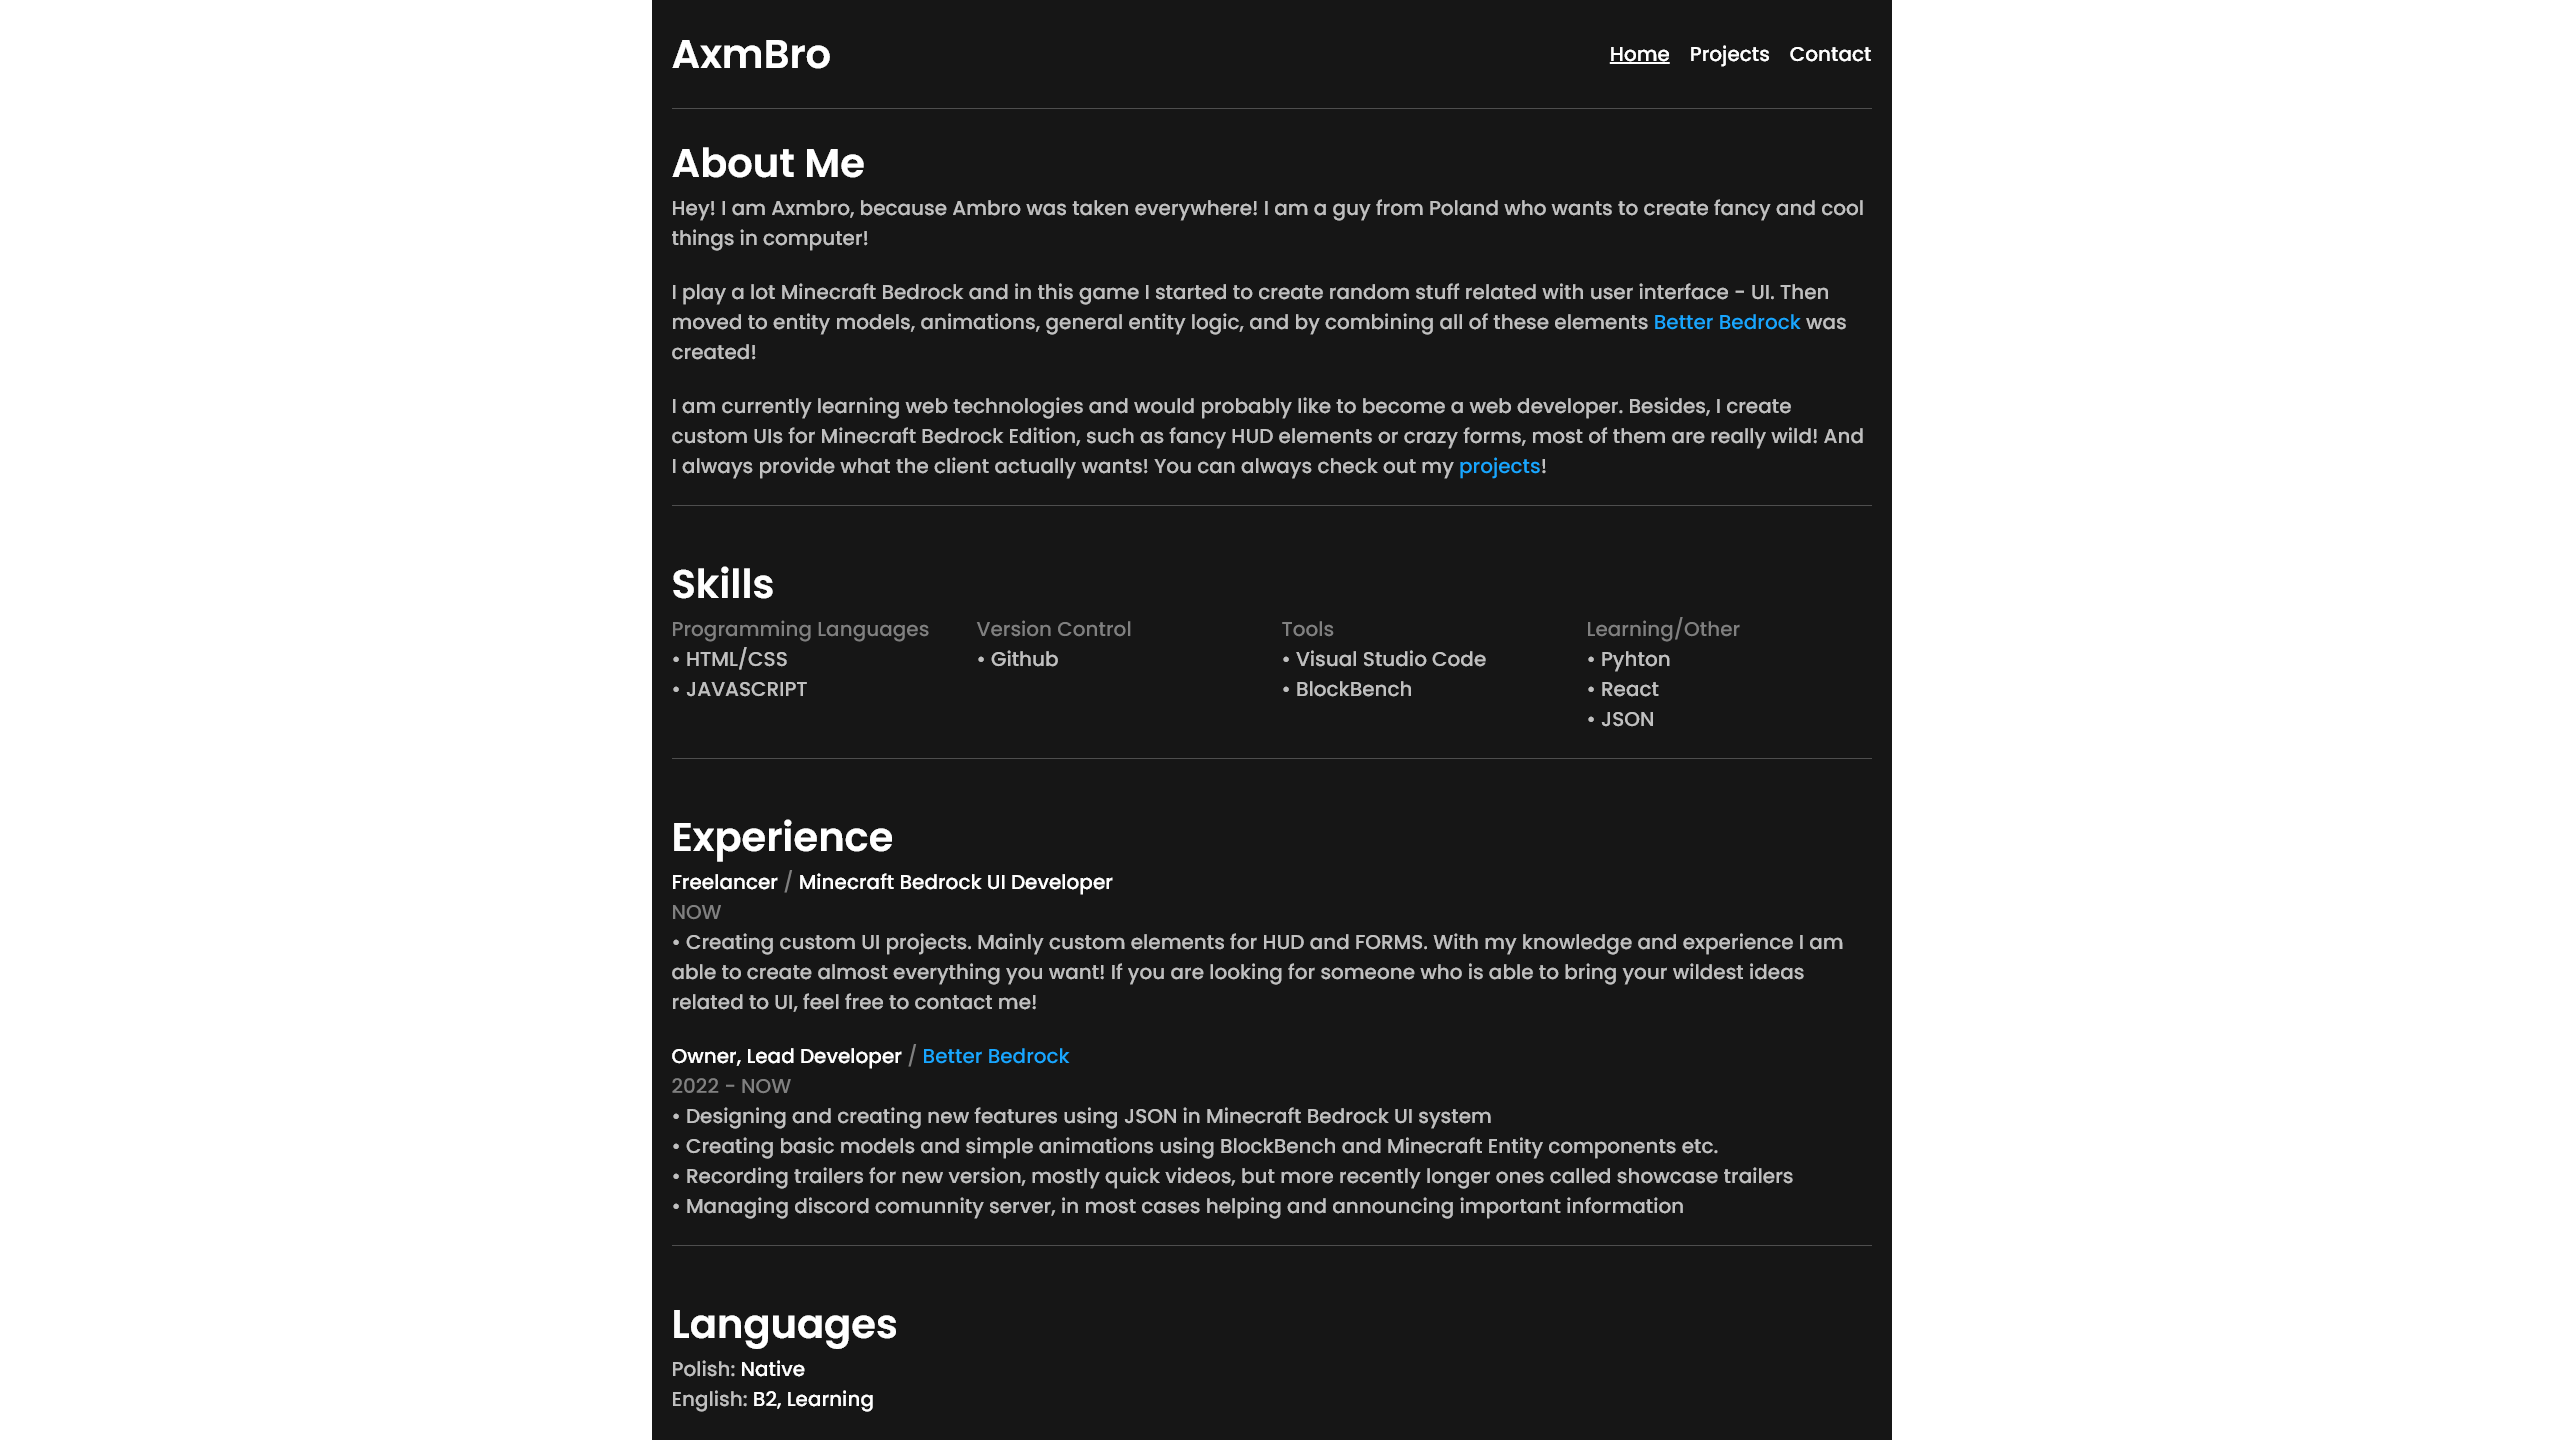
Task: Visit the Better Bedrock link under Experience
Action: pyautogui.click(x=995, y=1056)
